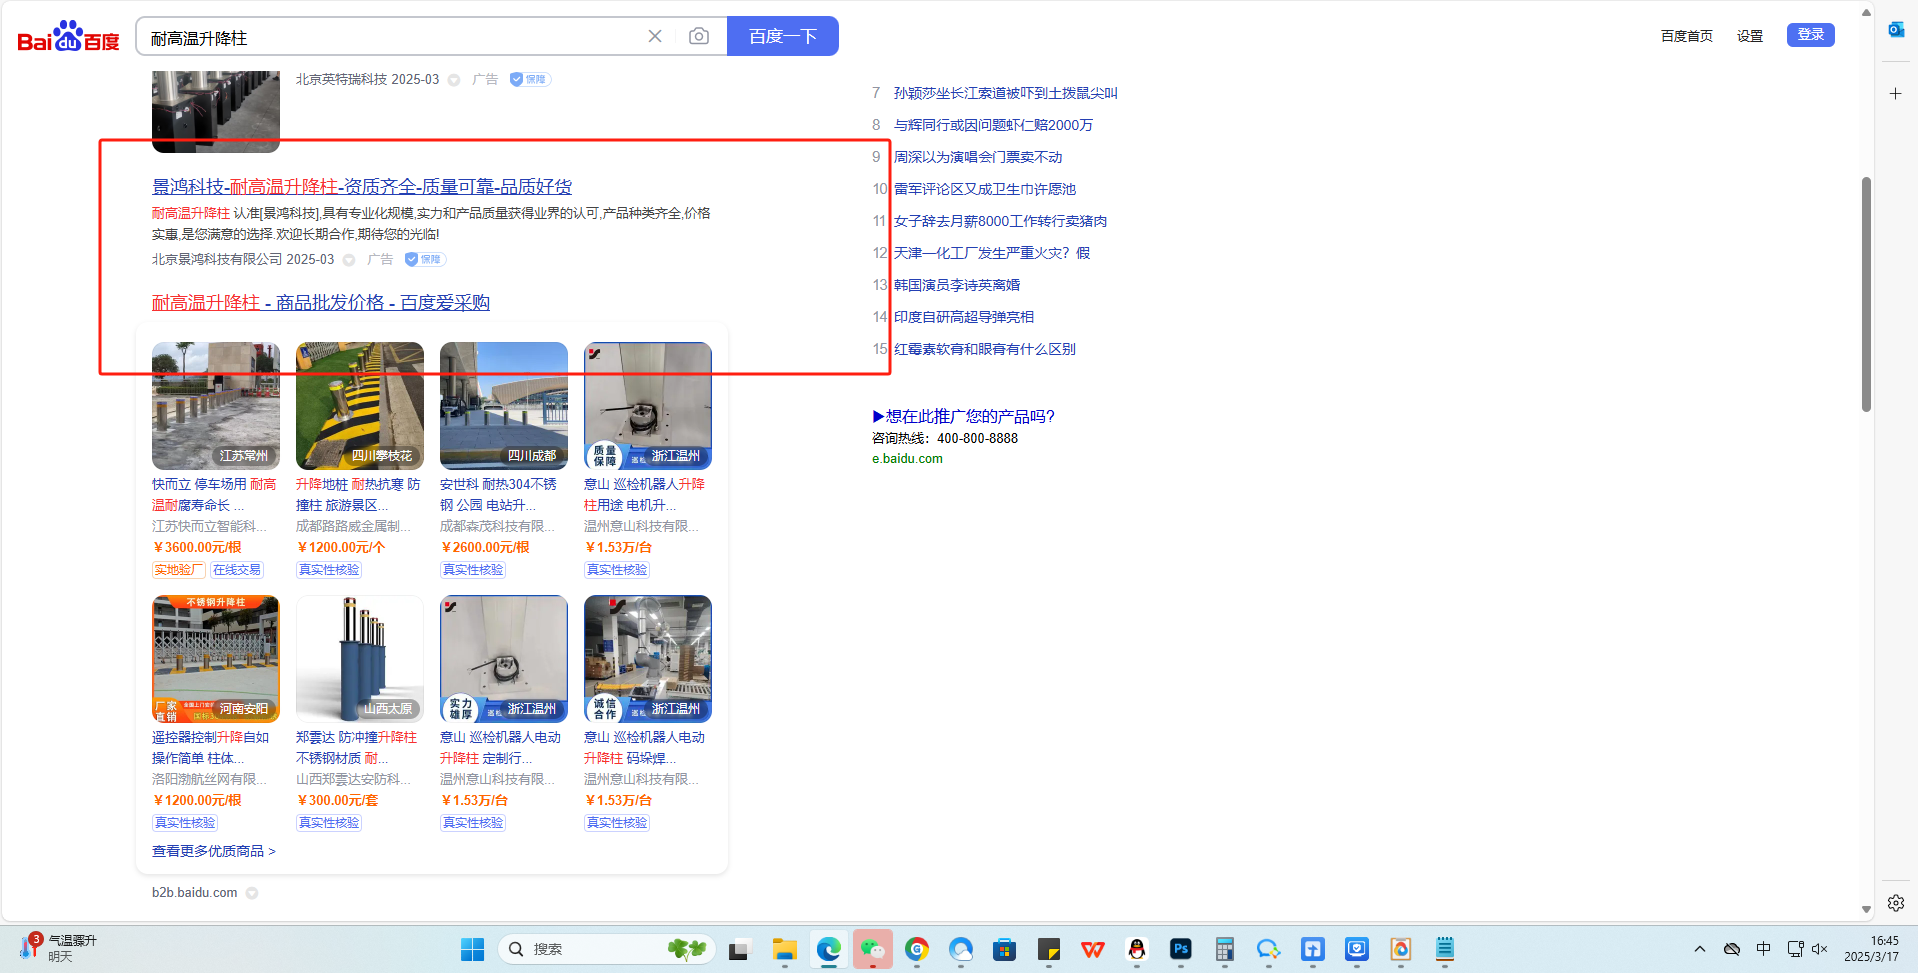Open the 四川成都 product thumbnail

504,406
